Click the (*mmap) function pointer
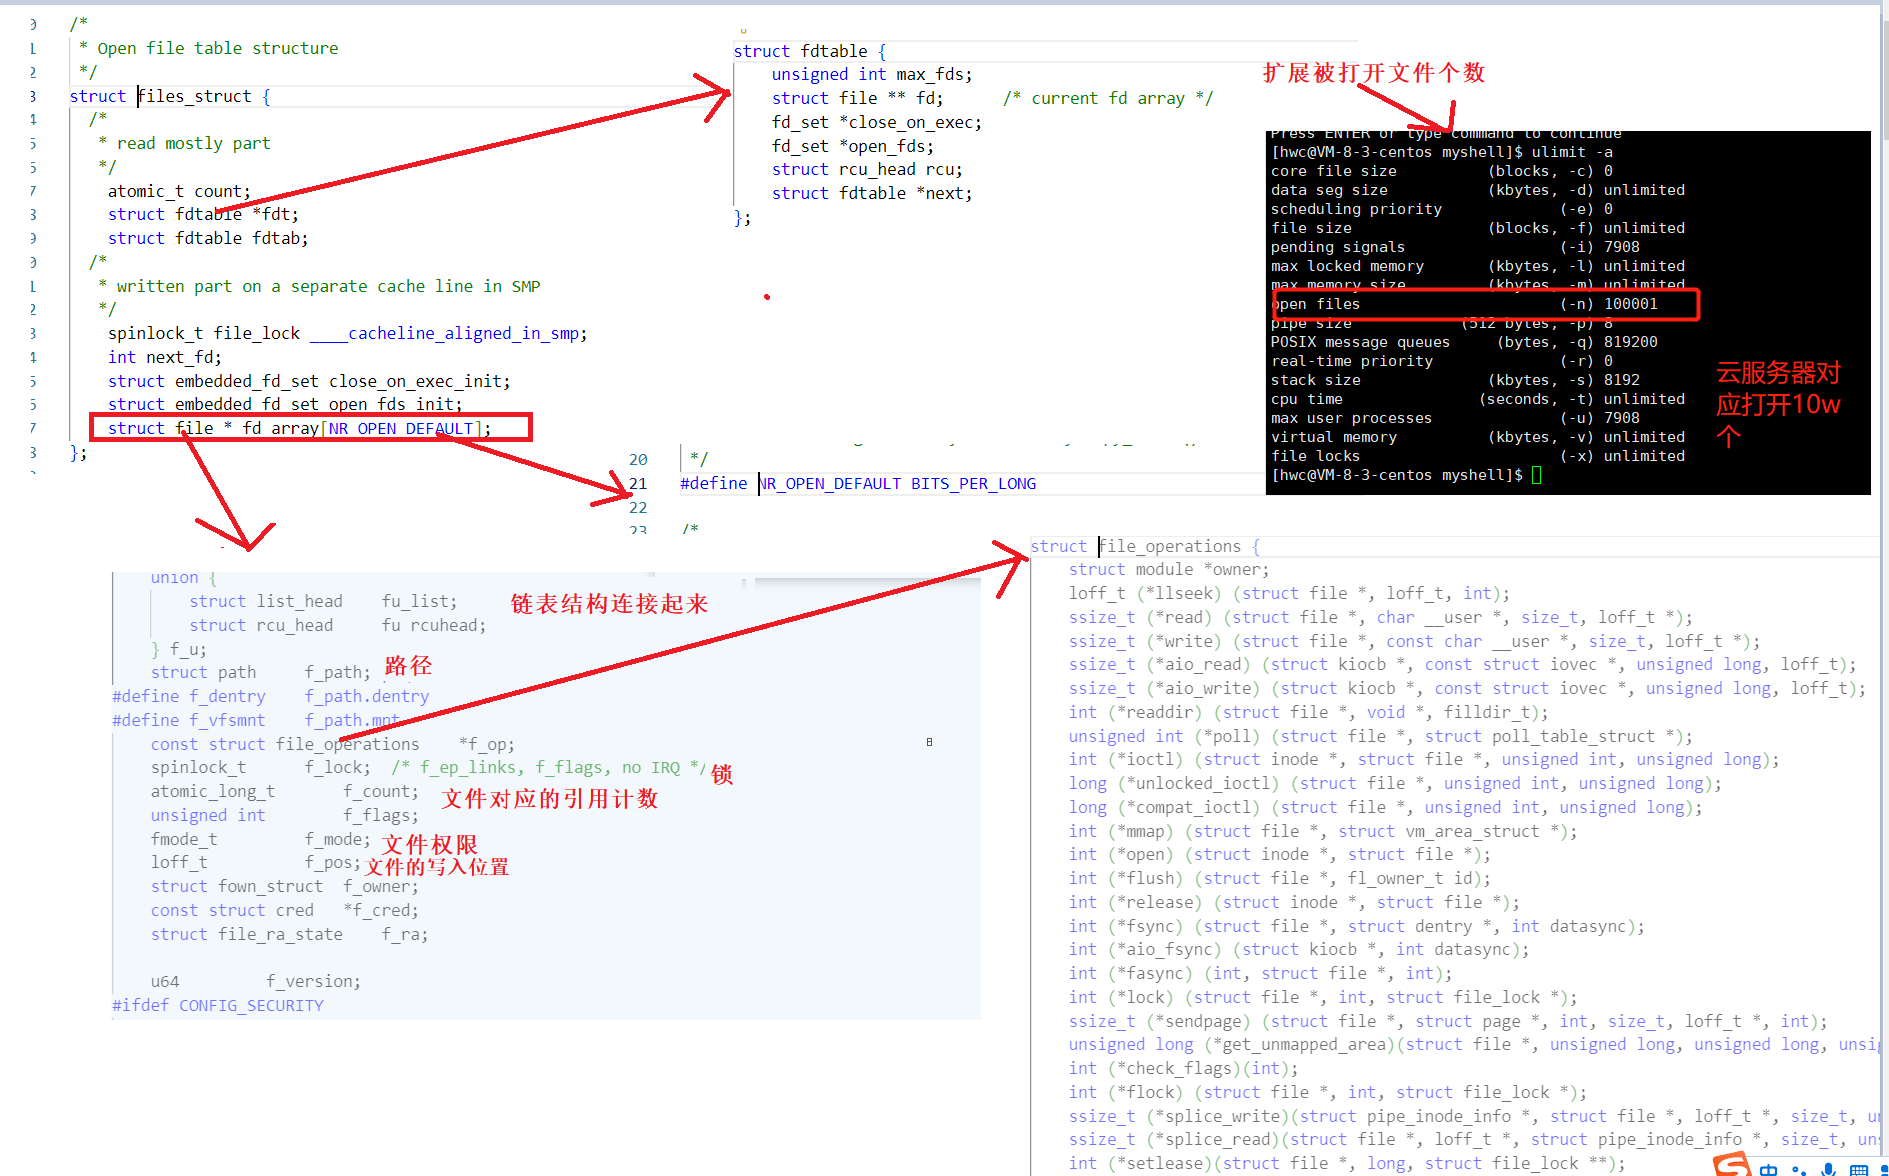 point(1141,831)
